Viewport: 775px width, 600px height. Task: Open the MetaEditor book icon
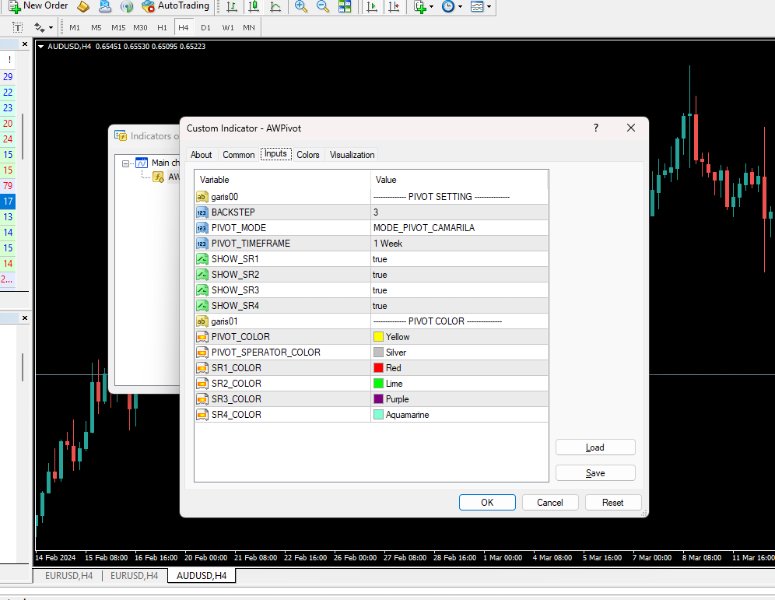click(84, 6)
